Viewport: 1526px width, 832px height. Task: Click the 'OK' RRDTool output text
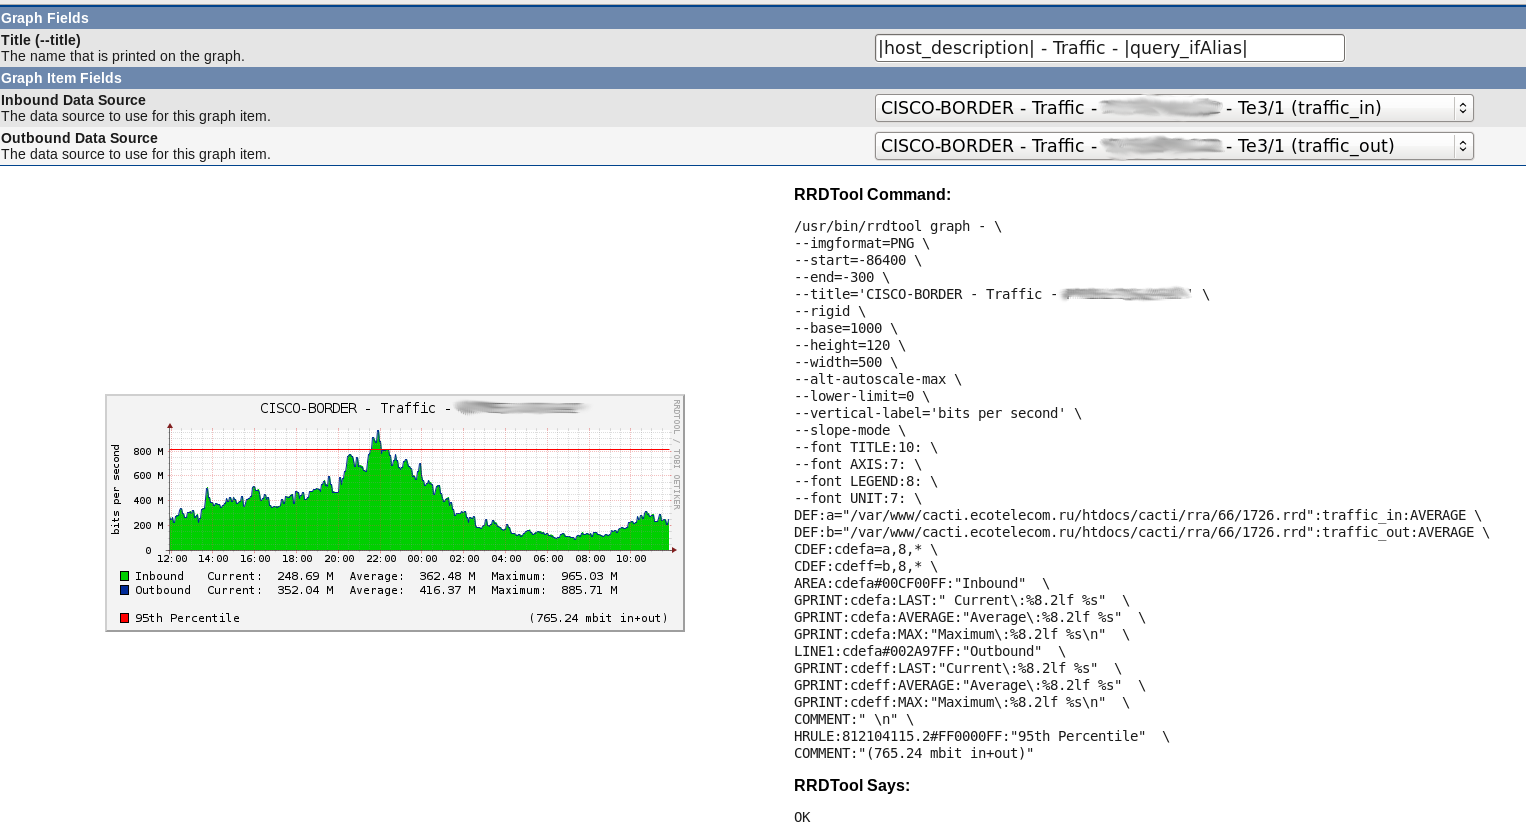802,817
